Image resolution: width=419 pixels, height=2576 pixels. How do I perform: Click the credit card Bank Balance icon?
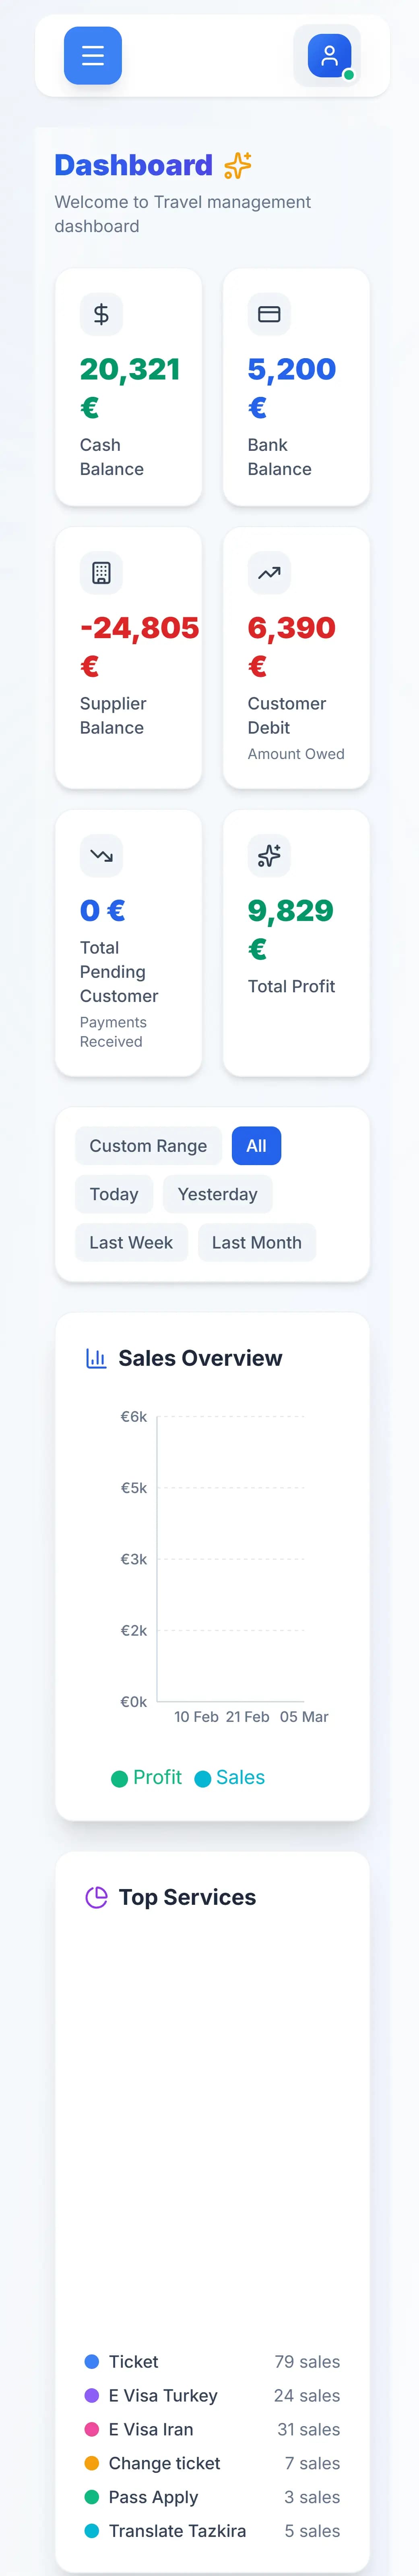coord(269,314)
